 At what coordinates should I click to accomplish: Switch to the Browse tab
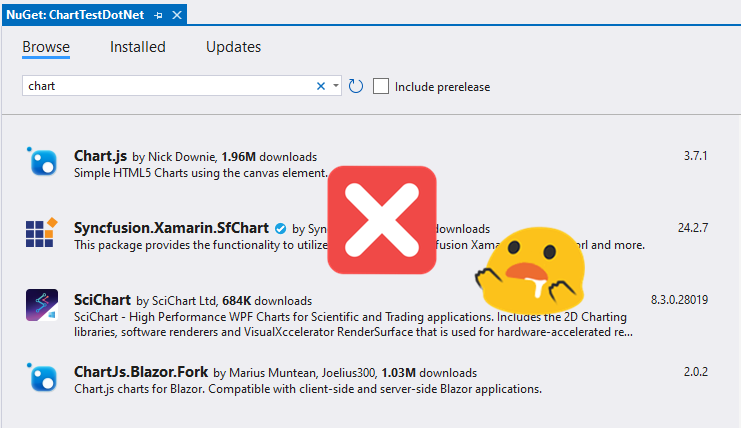(46, 47)
